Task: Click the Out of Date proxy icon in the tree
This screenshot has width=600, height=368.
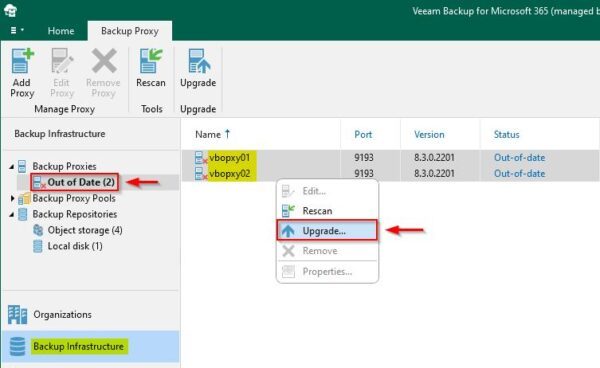Action: (x=38, y=182)
